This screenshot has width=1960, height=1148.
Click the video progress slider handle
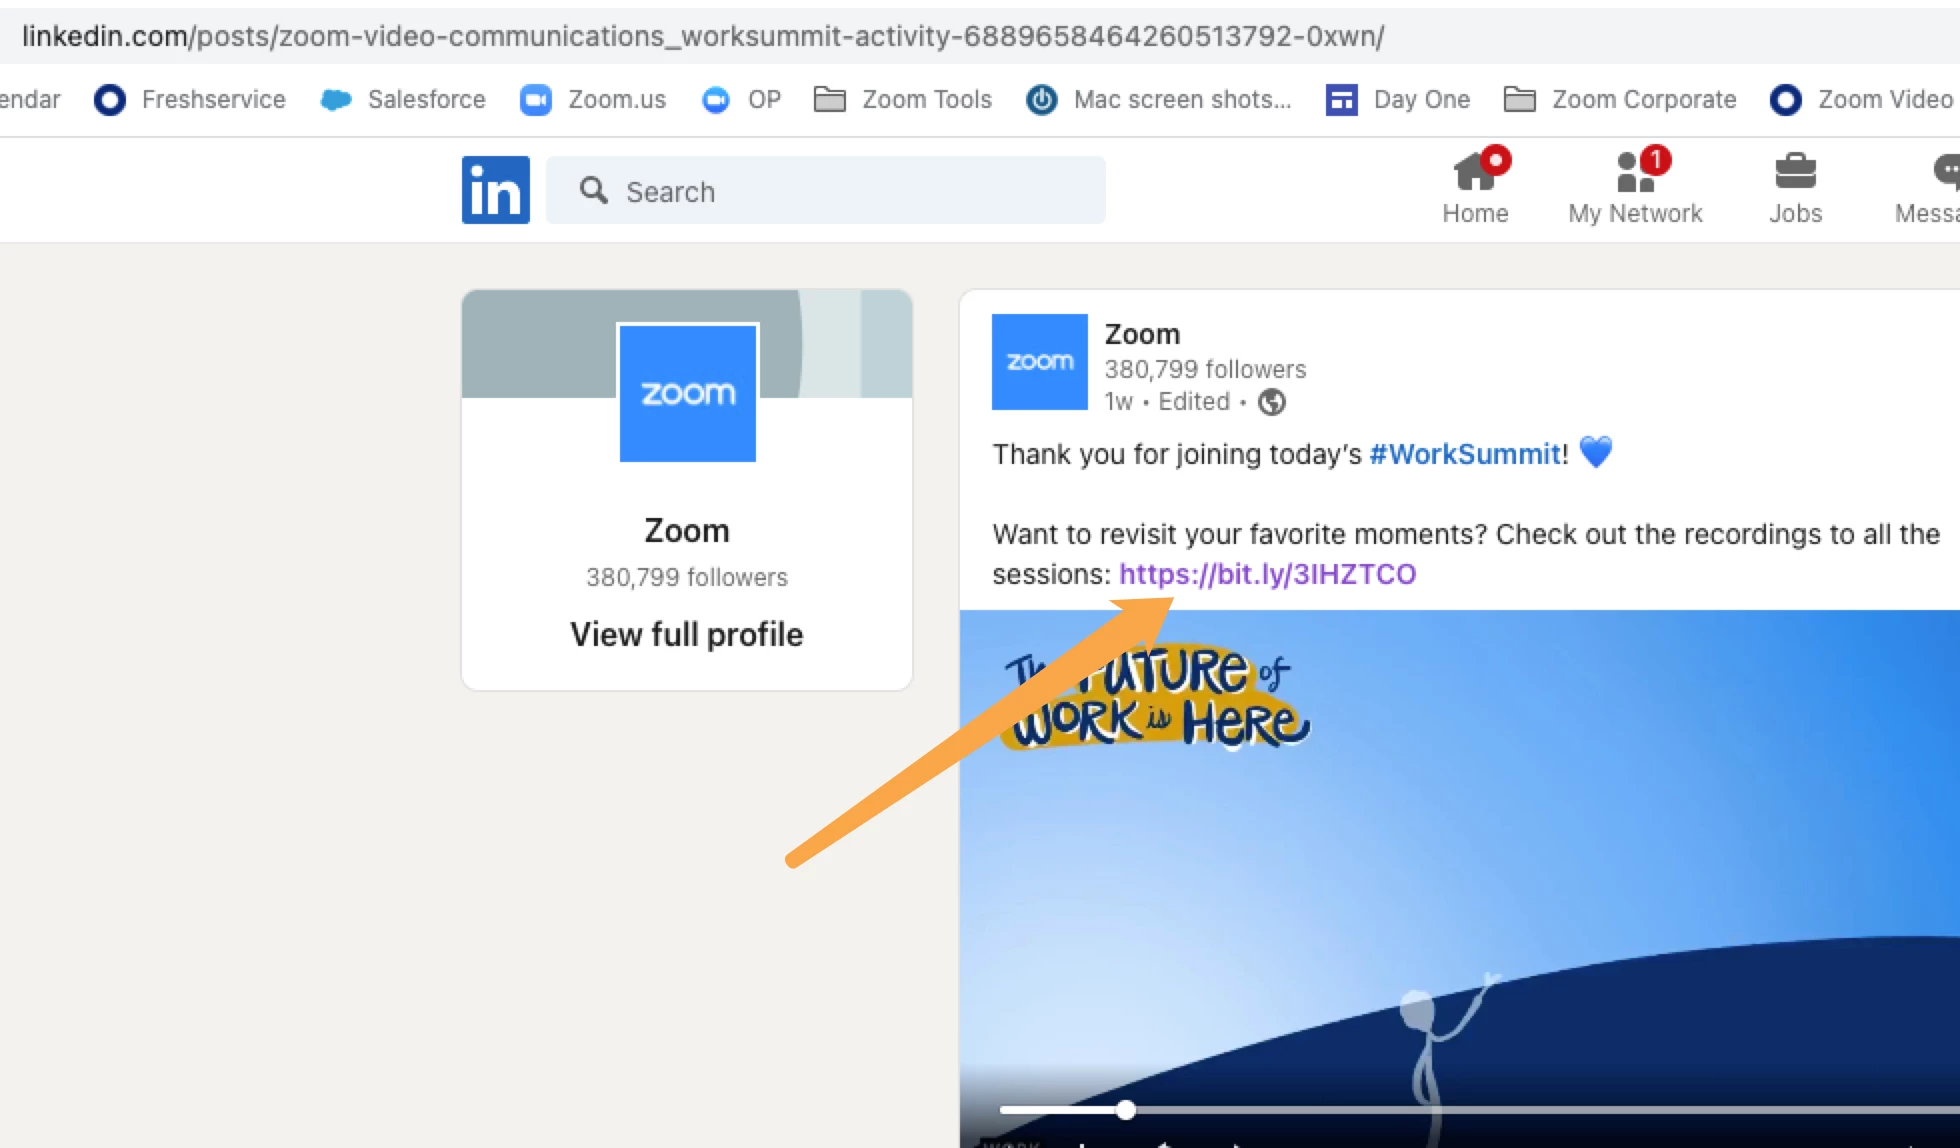point(1126,1109)
